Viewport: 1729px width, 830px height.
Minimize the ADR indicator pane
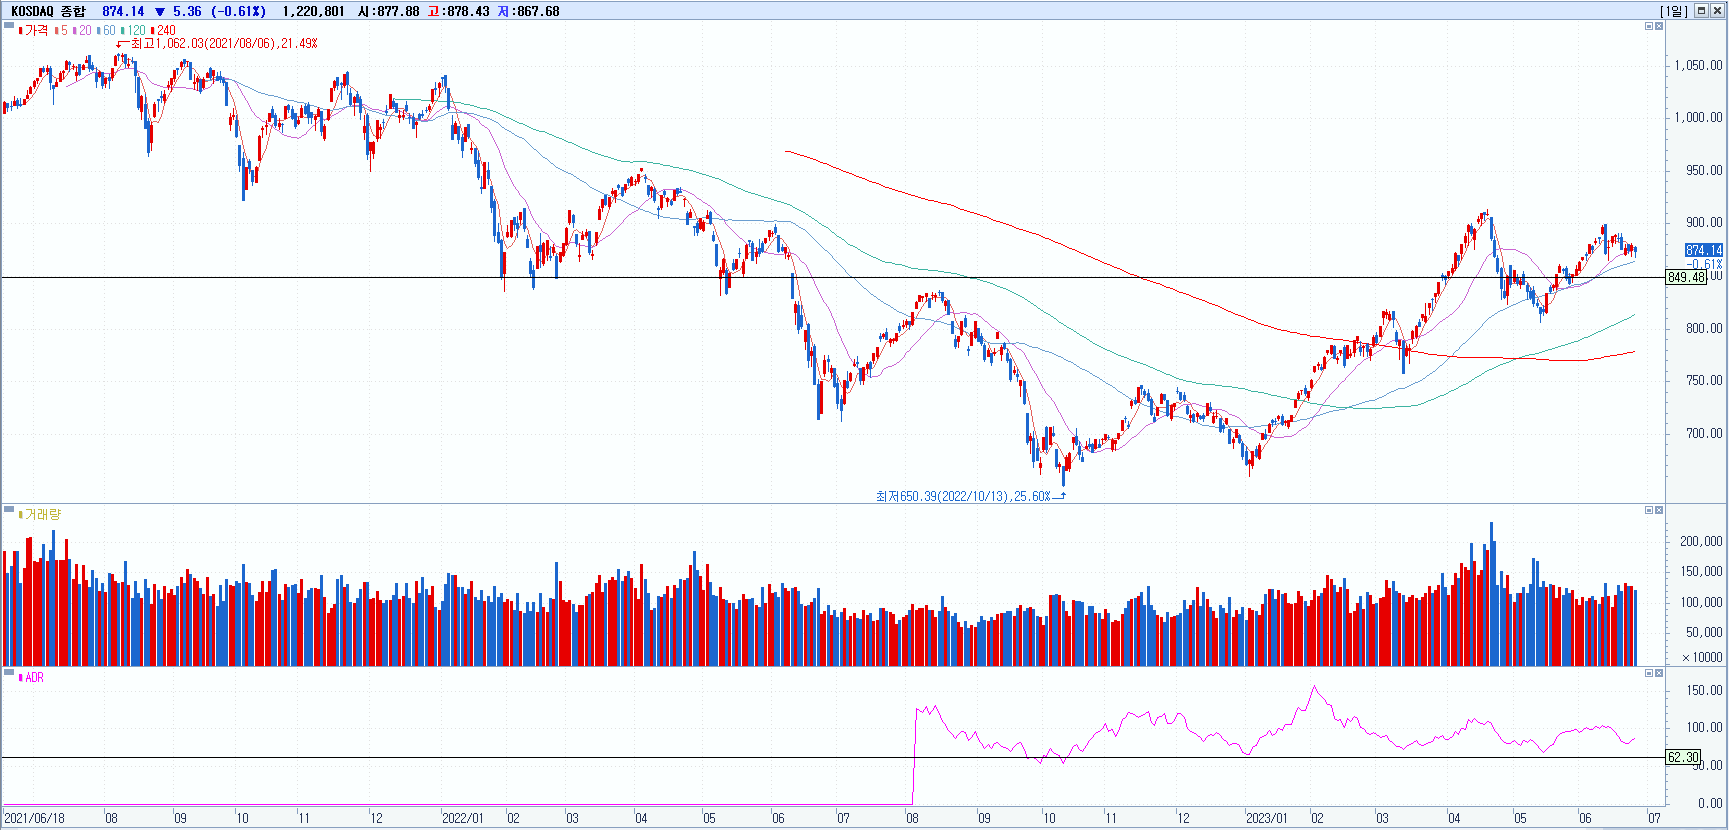[x=1649, y=673]
